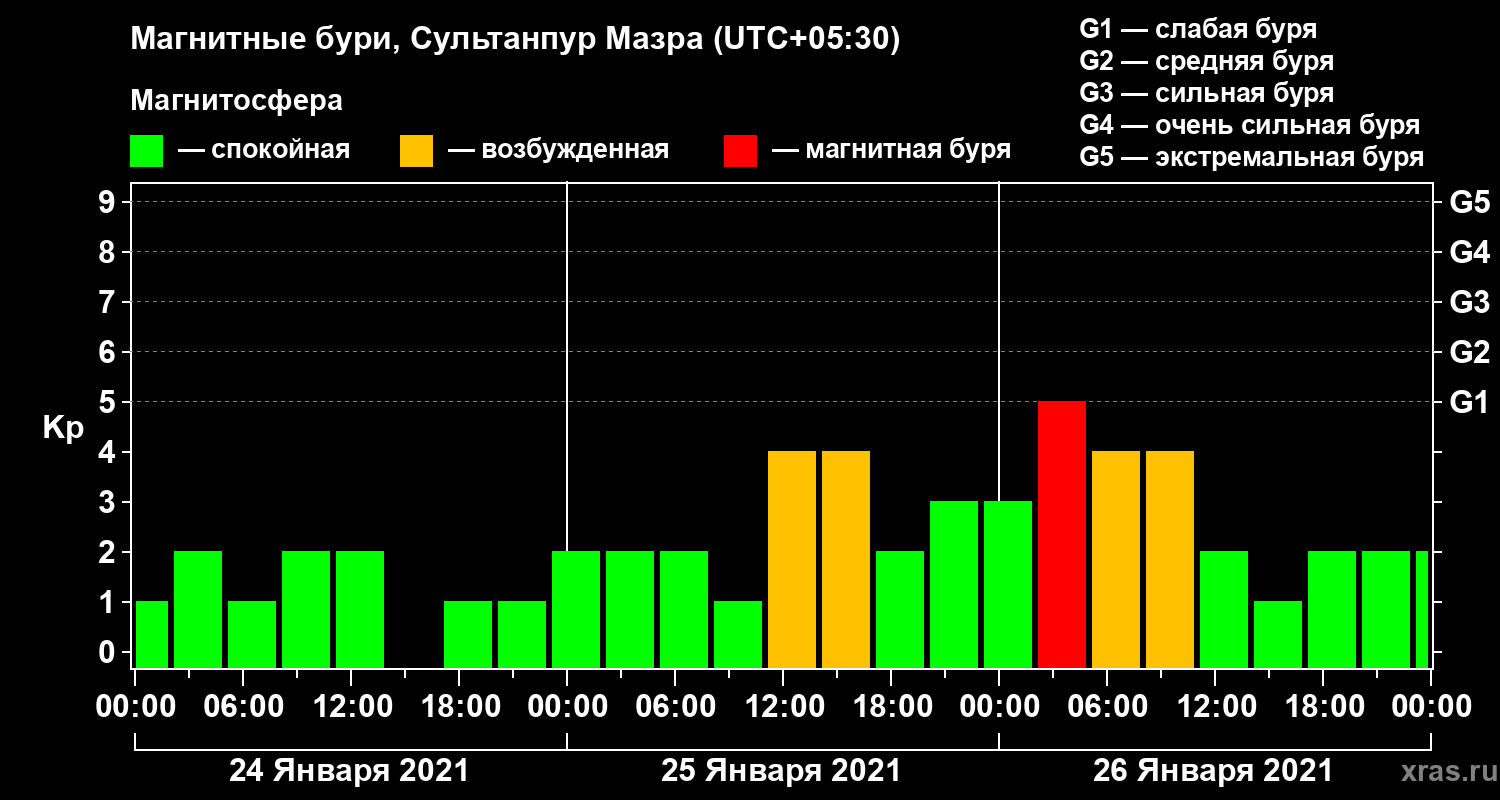
Task: Select the "G3 — сильная буря" line
Action: (x=1207, y=93)
